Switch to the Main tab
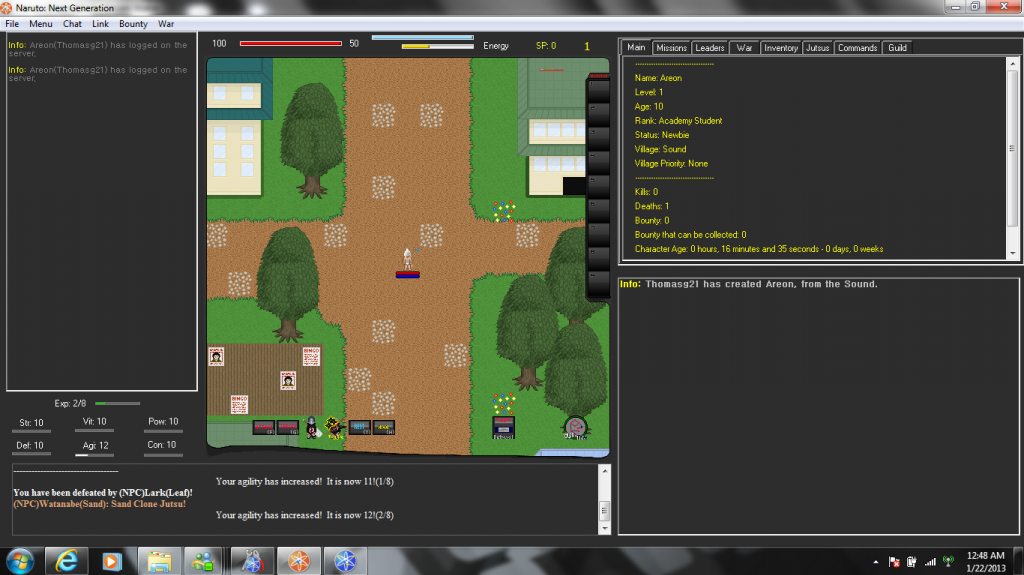This screenshot has width=1024, height=575. coord(636,47)
